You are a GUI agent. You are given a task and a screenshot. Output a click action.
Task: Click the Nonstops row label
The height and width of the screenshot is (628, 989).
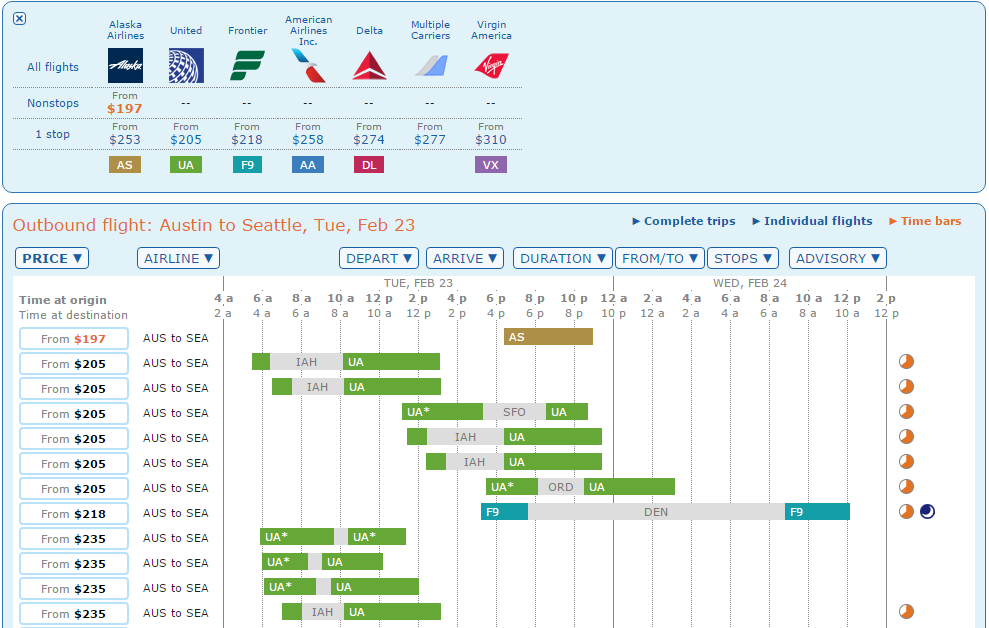pos(53,103)
